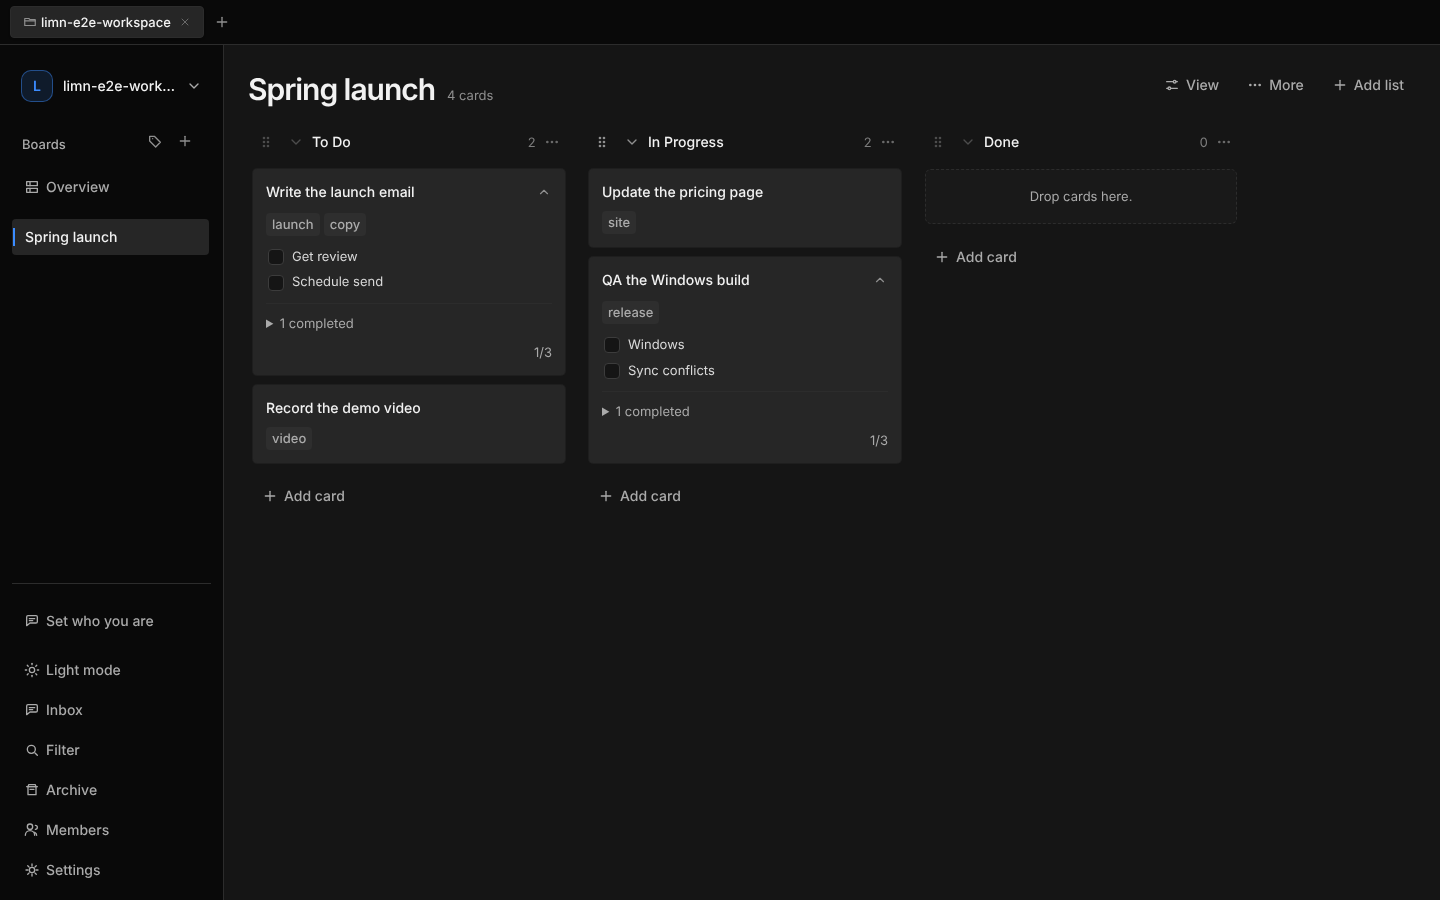Image resolution: width=1440 pixels, height=900 pixels.
Task: Add card to the In Progress list
Action: pyautogui.click(x=640, y=496)
